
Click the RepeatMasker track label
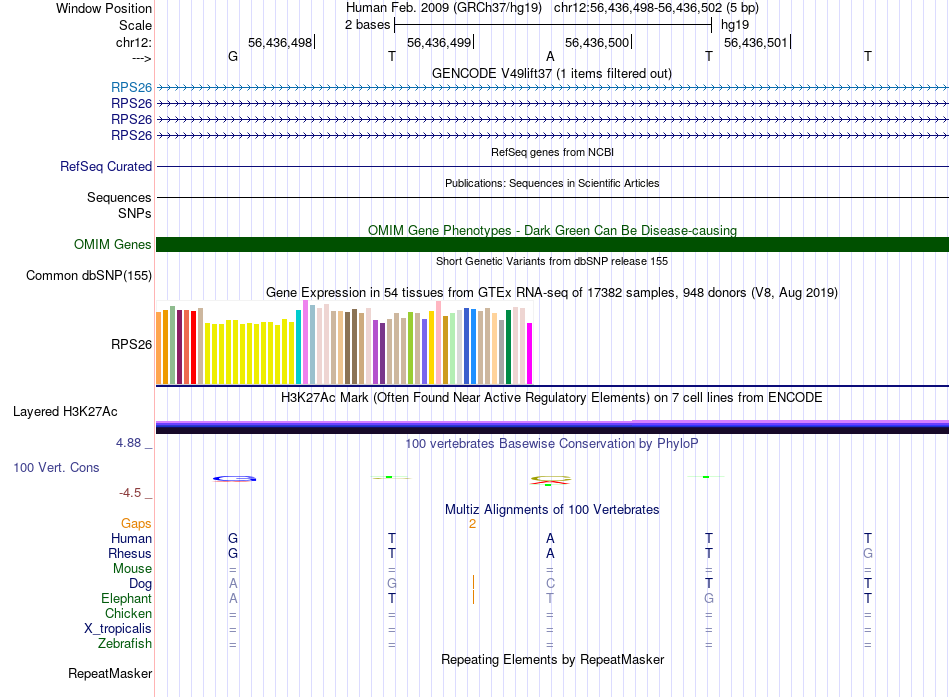110,673
